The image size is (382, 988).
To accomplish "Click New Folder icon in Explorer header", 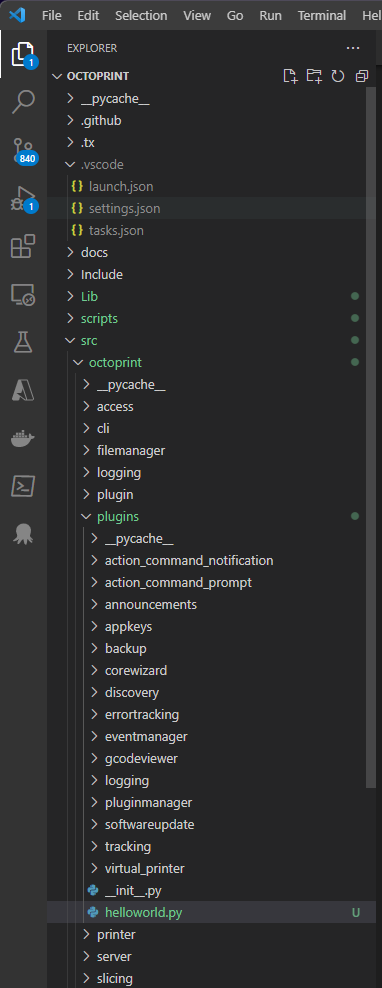I will (313, 76).
